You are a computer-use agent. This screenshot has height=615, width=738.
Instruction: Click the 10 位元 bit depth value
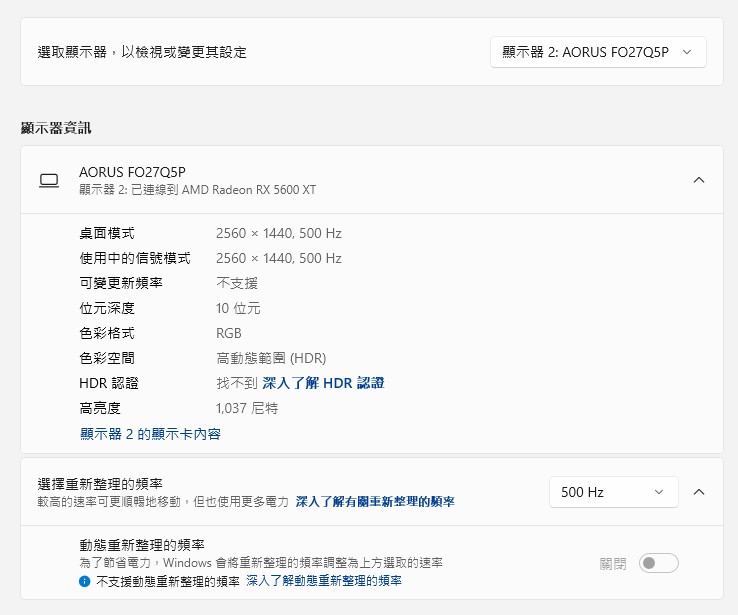click(238, 308)
